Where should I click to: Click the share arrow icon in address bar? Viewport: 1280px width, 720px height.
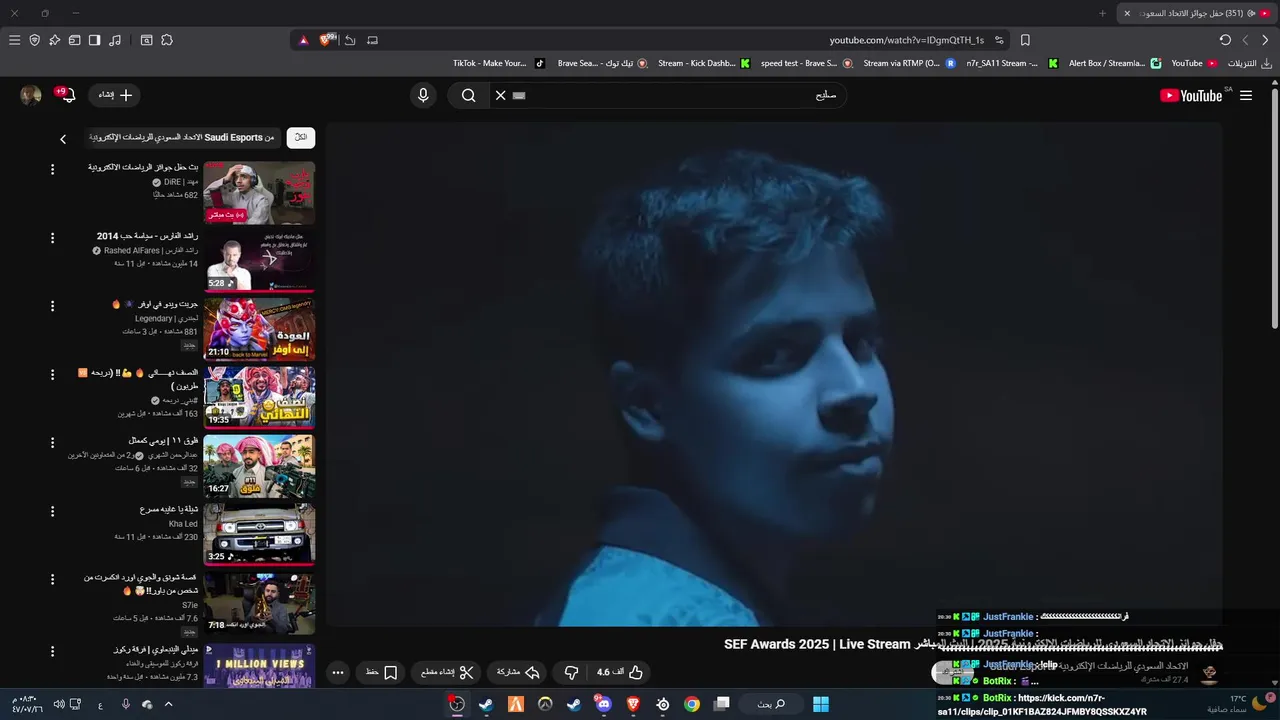coord(350,40)
